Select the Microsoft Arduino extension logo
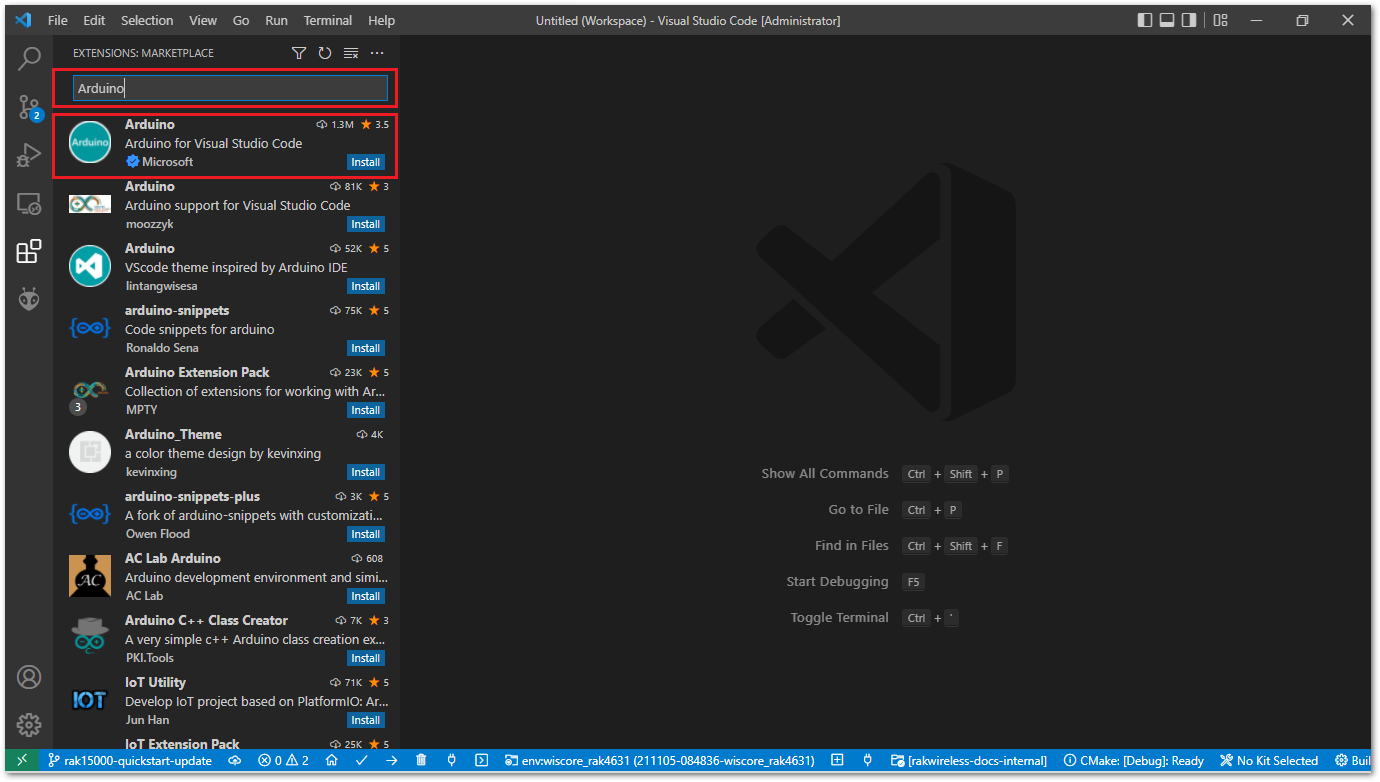Image resolution: width=1380 pixels, height=782 pixels. 90,143
